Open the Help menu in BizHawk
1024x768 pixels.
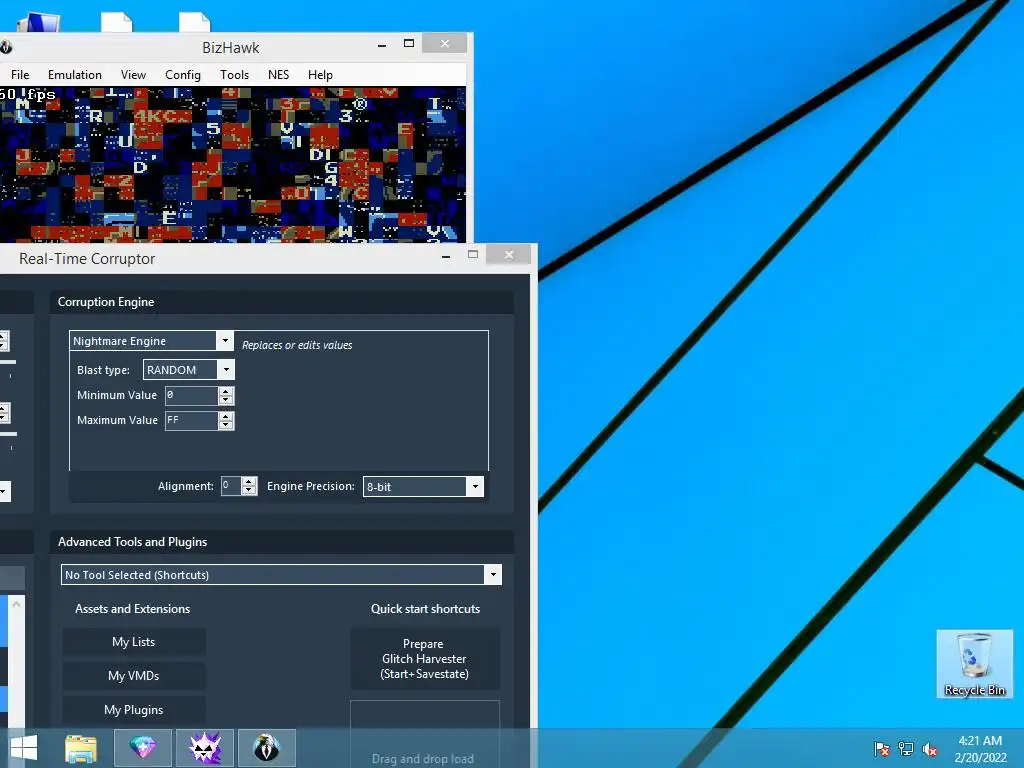click(x=320, y=74)
